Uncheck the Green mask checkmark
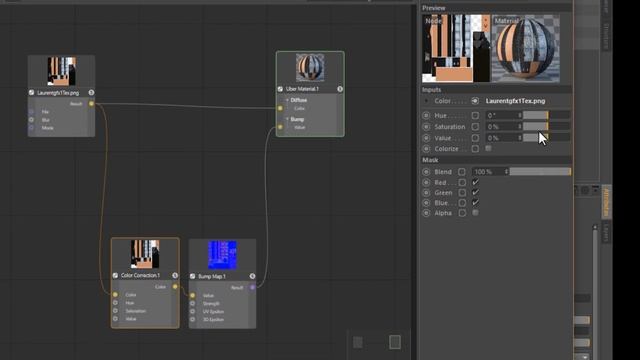This screenshot has width=640, height=360. (x=476, y=193)
